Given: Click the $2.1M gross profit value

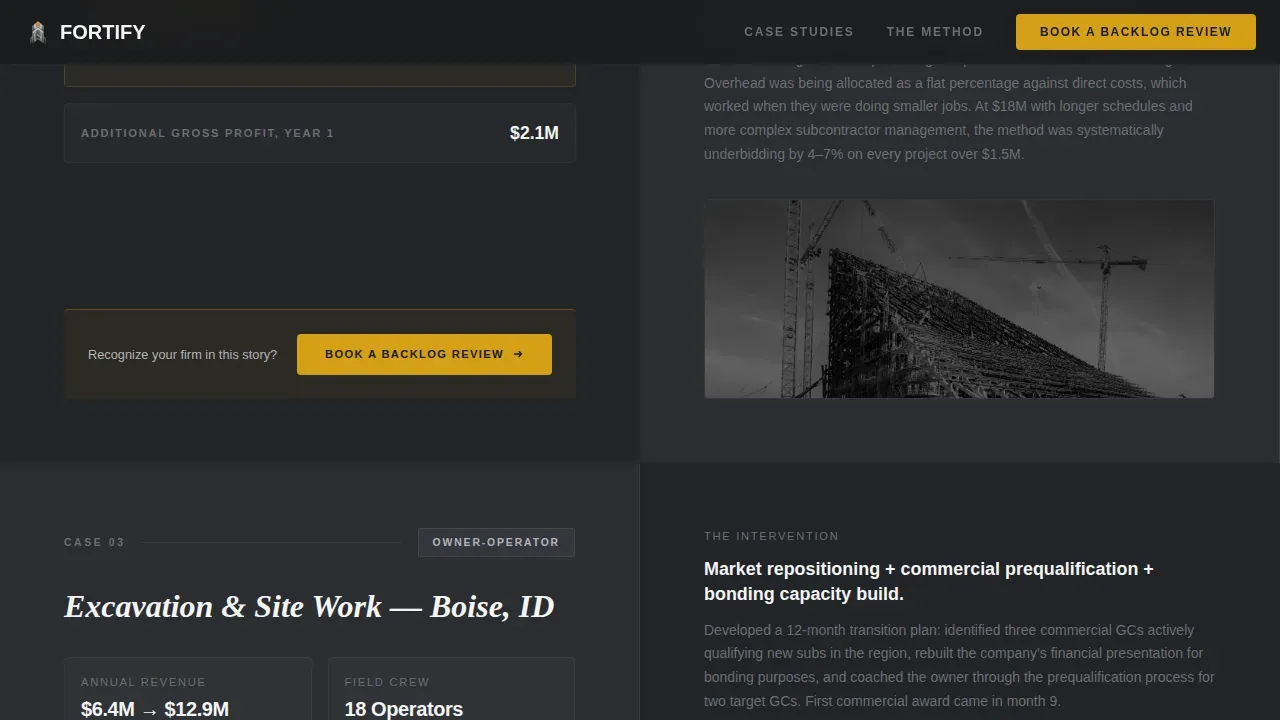Looking at the screenshot, I should click(534, 133).
